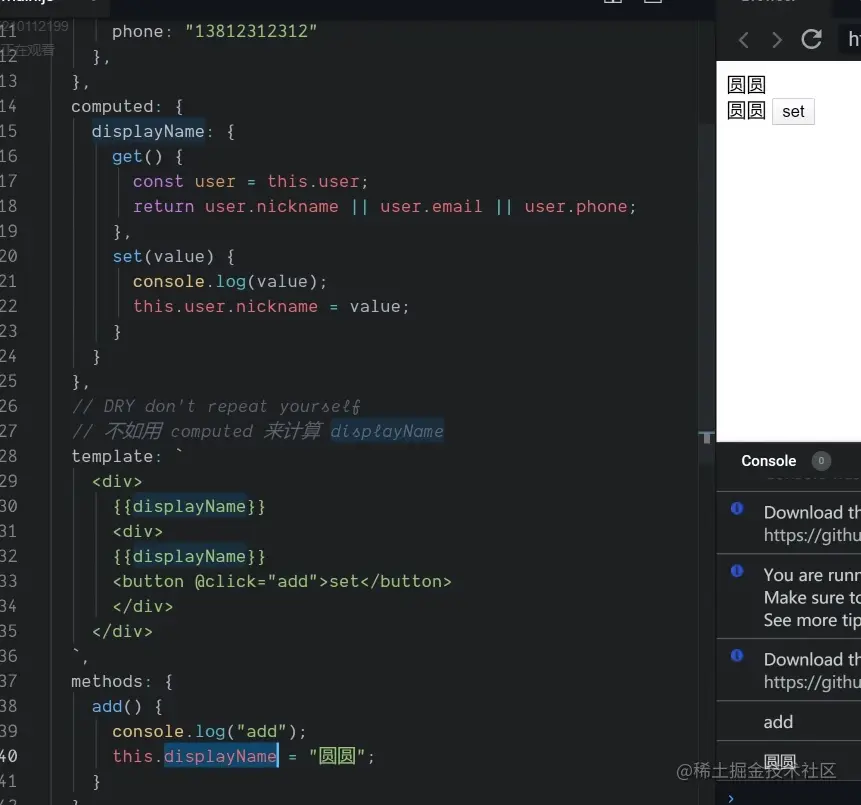The height and width of the screenshot is (805, 861).
Task: Click the DRY comment on line 26
Action: [216, 406]
